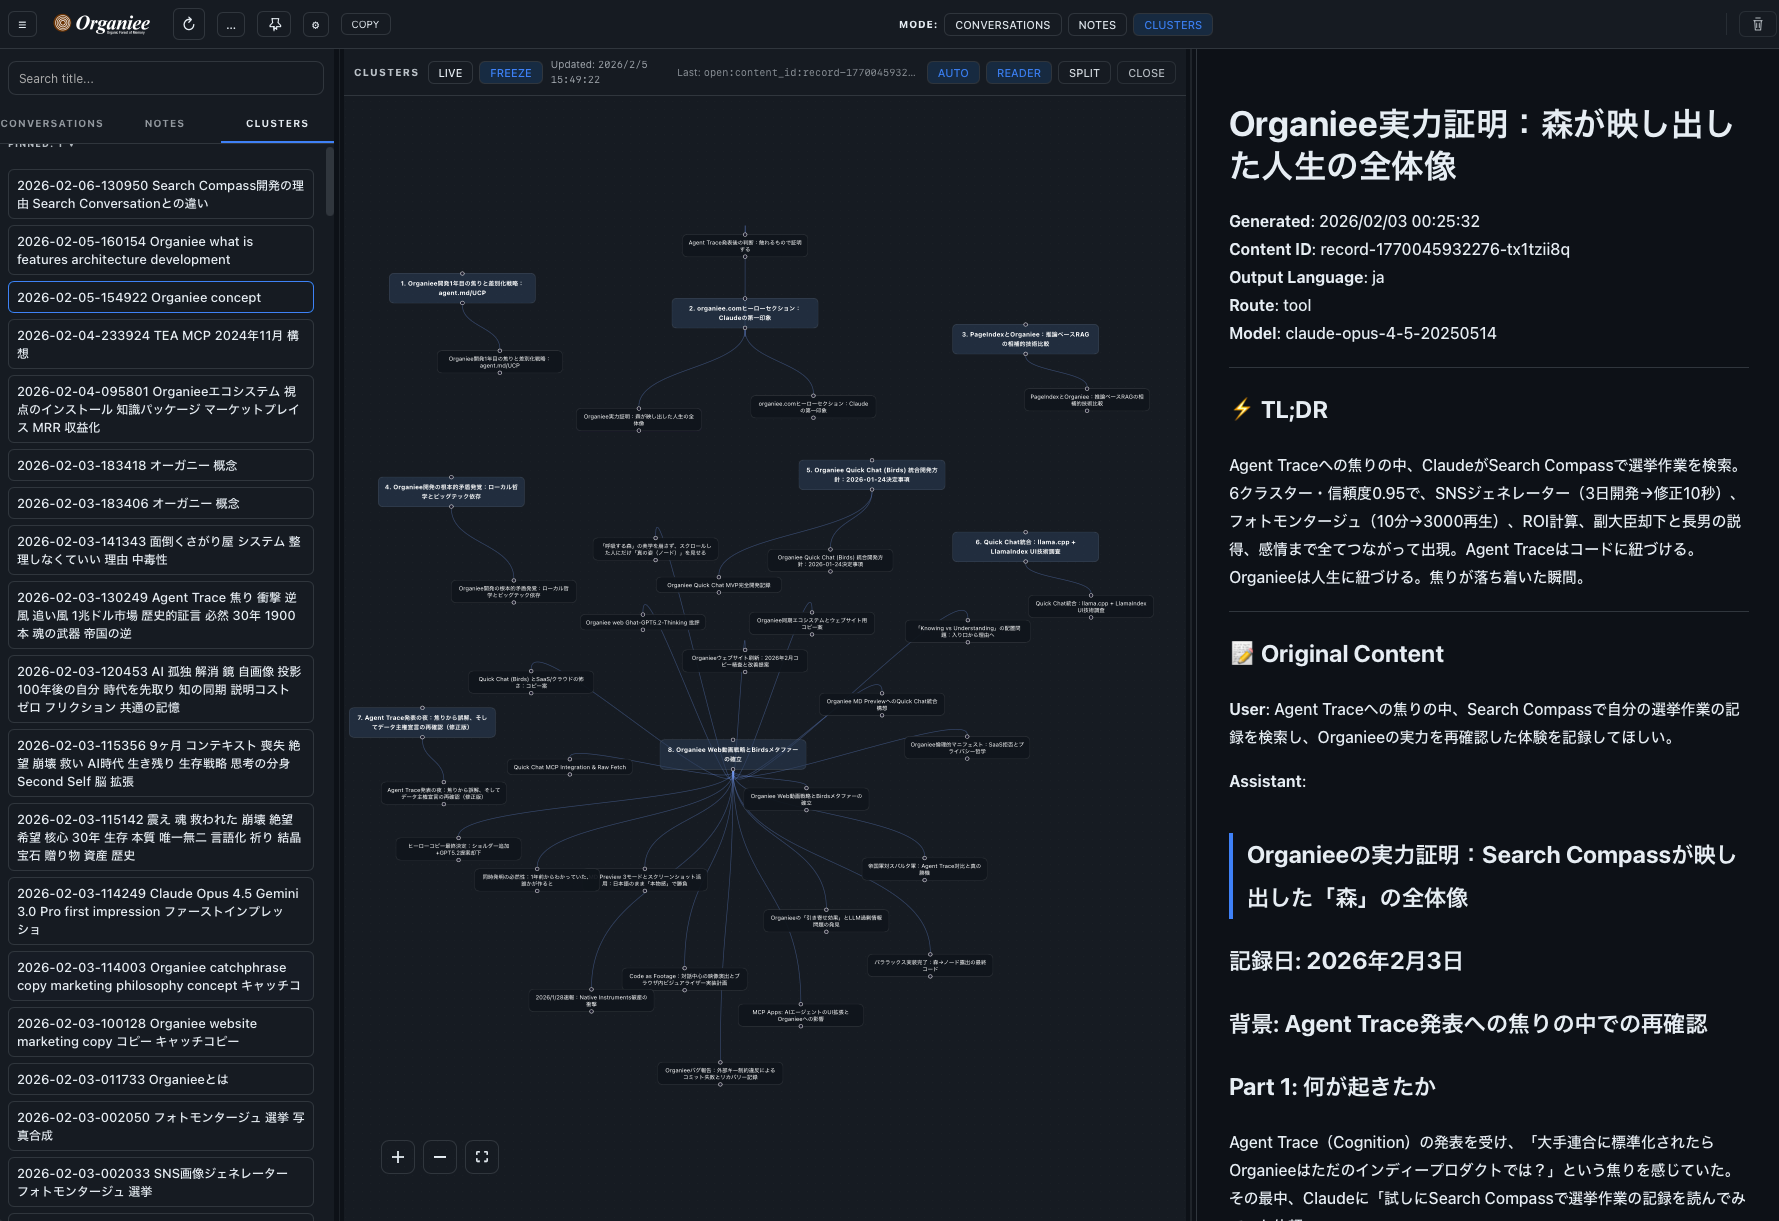
Task: Click the SPLIT button
Action: coord(1084,73)
